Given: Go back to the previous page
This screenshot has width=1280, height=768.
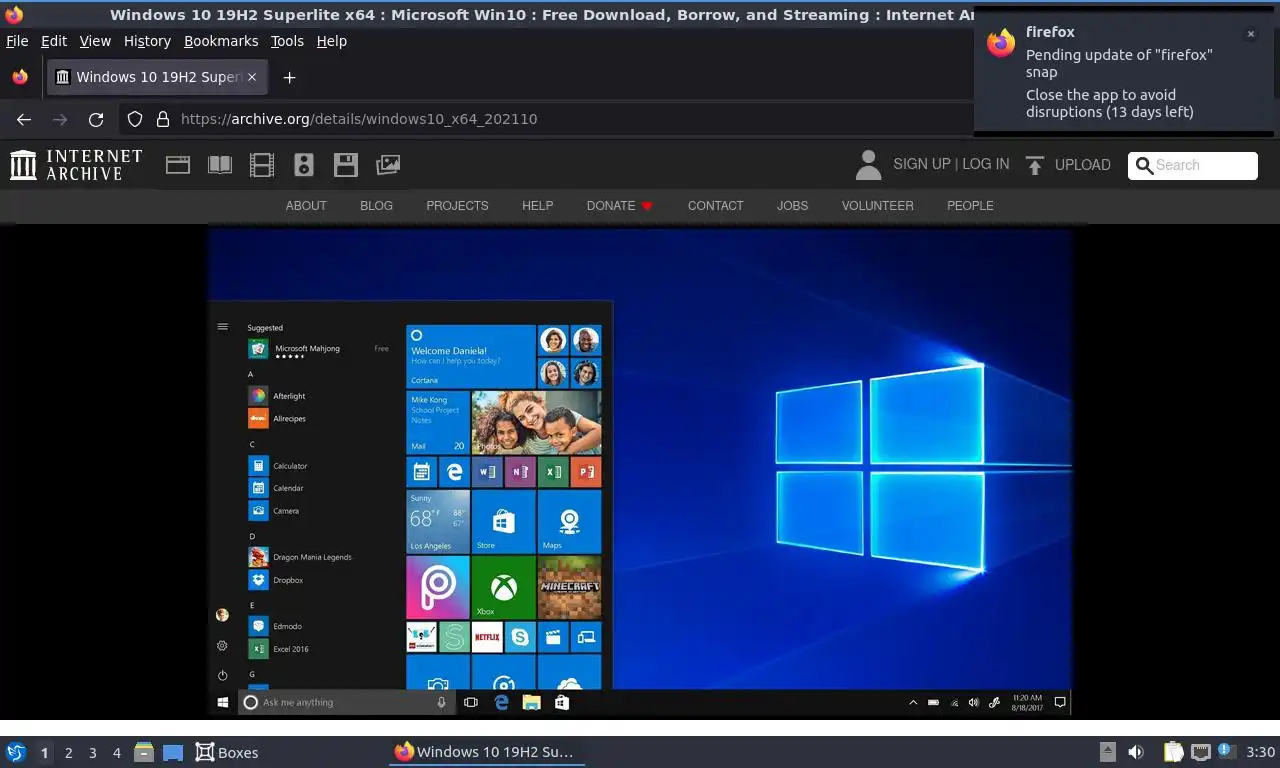Looking at the screenshot, I should 24,119.
